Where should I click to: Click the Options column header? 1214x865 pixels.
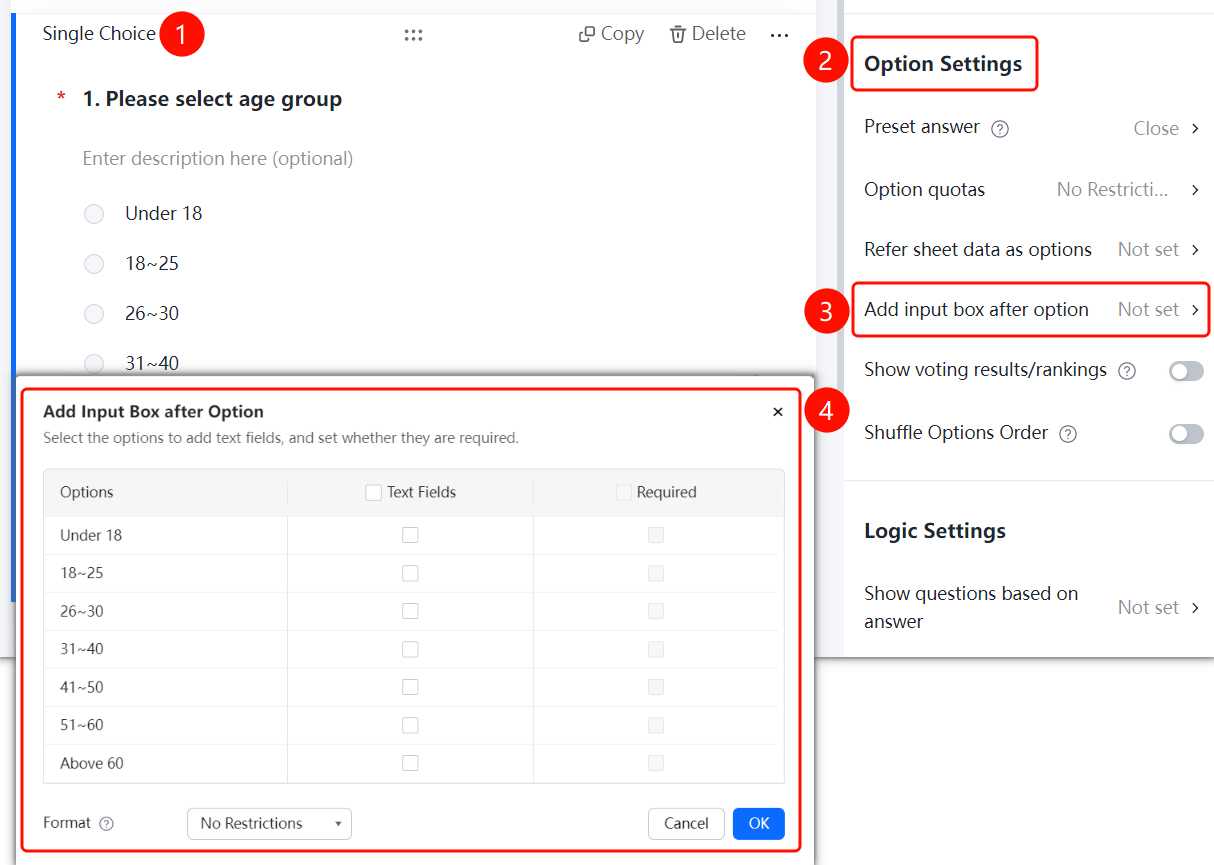[x=87, y=492]
